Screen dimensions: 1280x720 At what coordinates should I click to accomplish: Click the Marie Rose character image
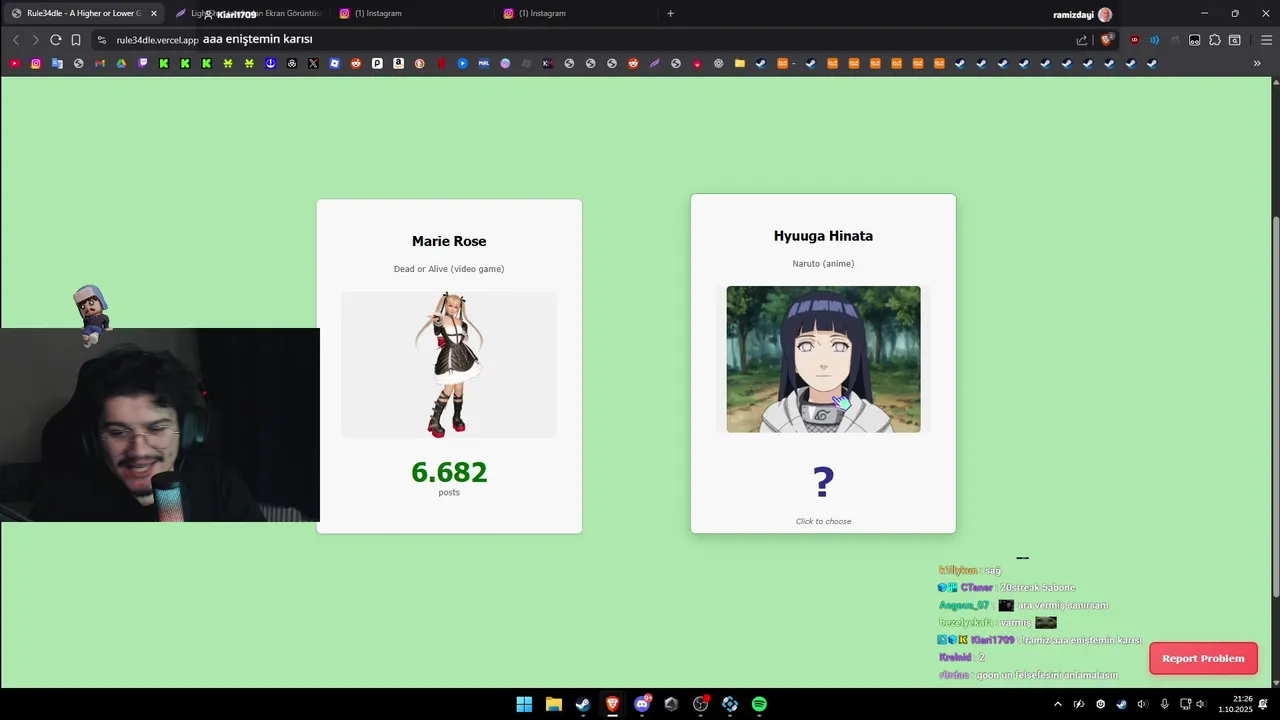449,364
